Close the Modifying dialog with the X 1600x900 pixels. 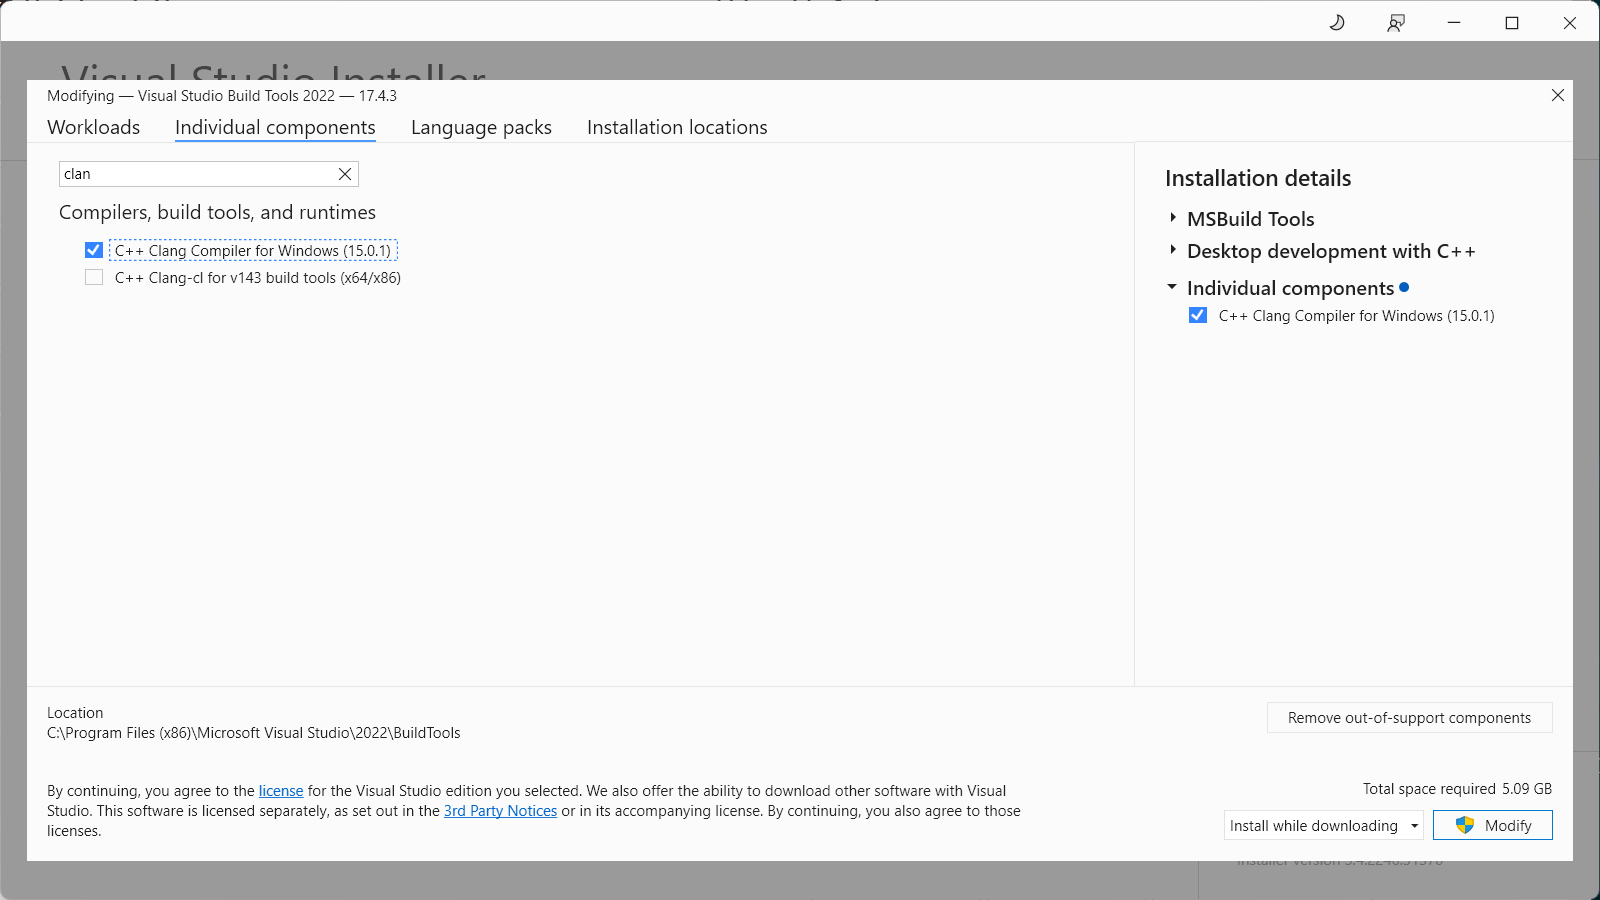point(1558,95)
